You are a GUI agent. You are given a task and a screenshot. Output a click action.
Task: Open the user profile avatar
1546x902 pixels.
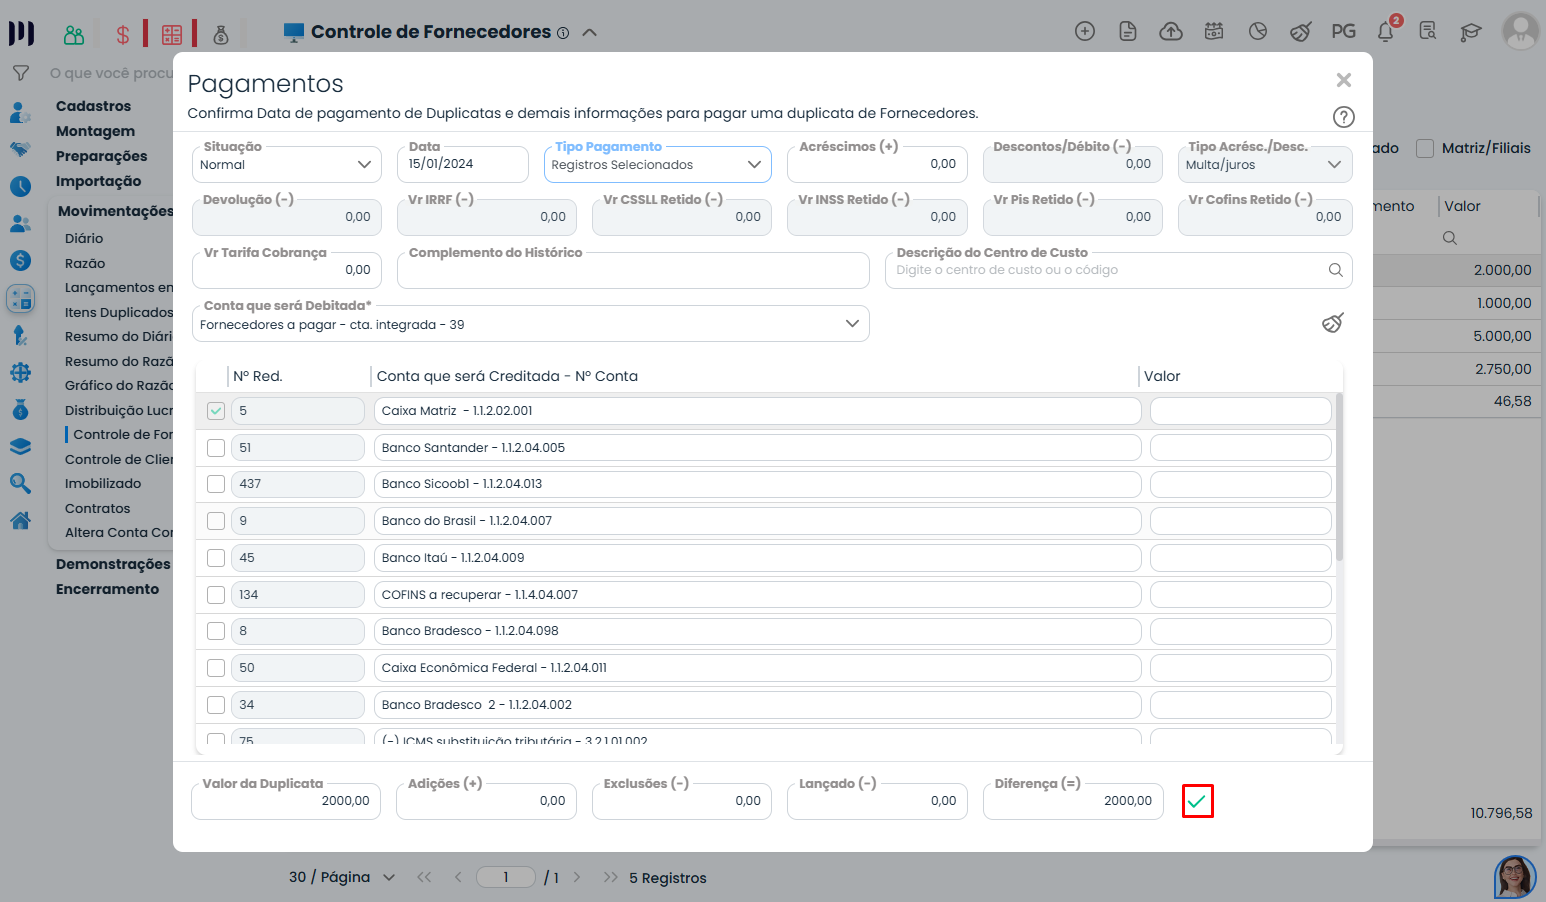coord(1521,31)
